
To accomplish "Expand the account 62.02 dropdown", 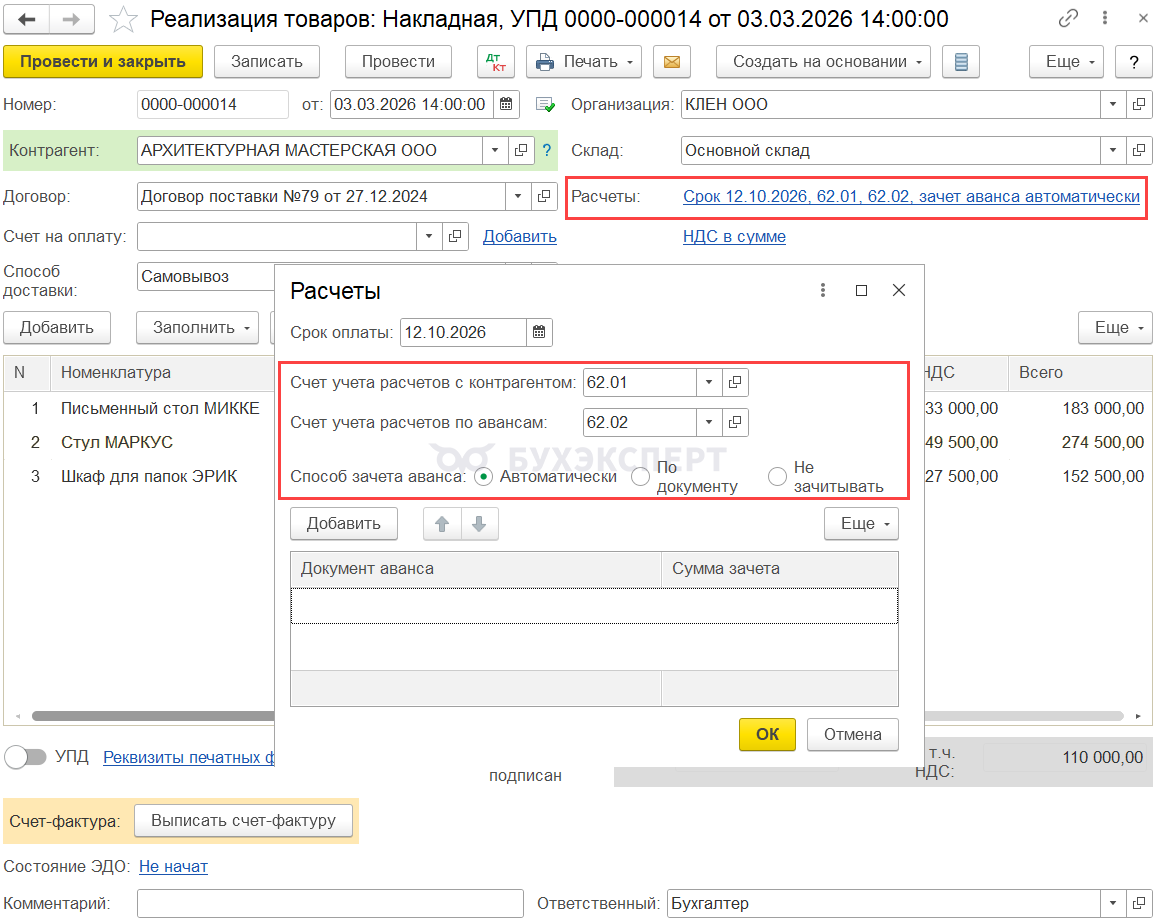I will [709, 423].
